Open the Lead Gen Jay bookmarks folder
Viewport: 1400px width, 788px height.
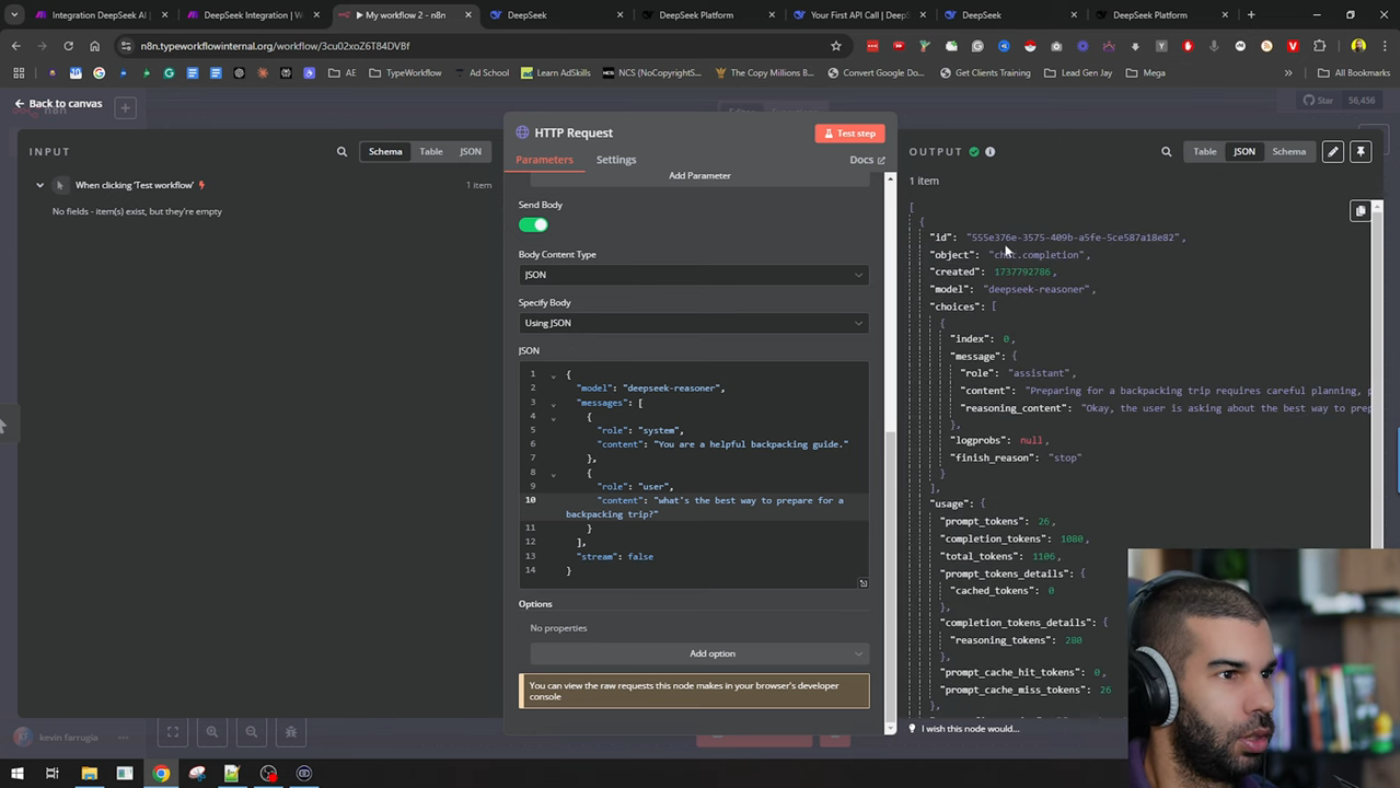pos(1078,73)
